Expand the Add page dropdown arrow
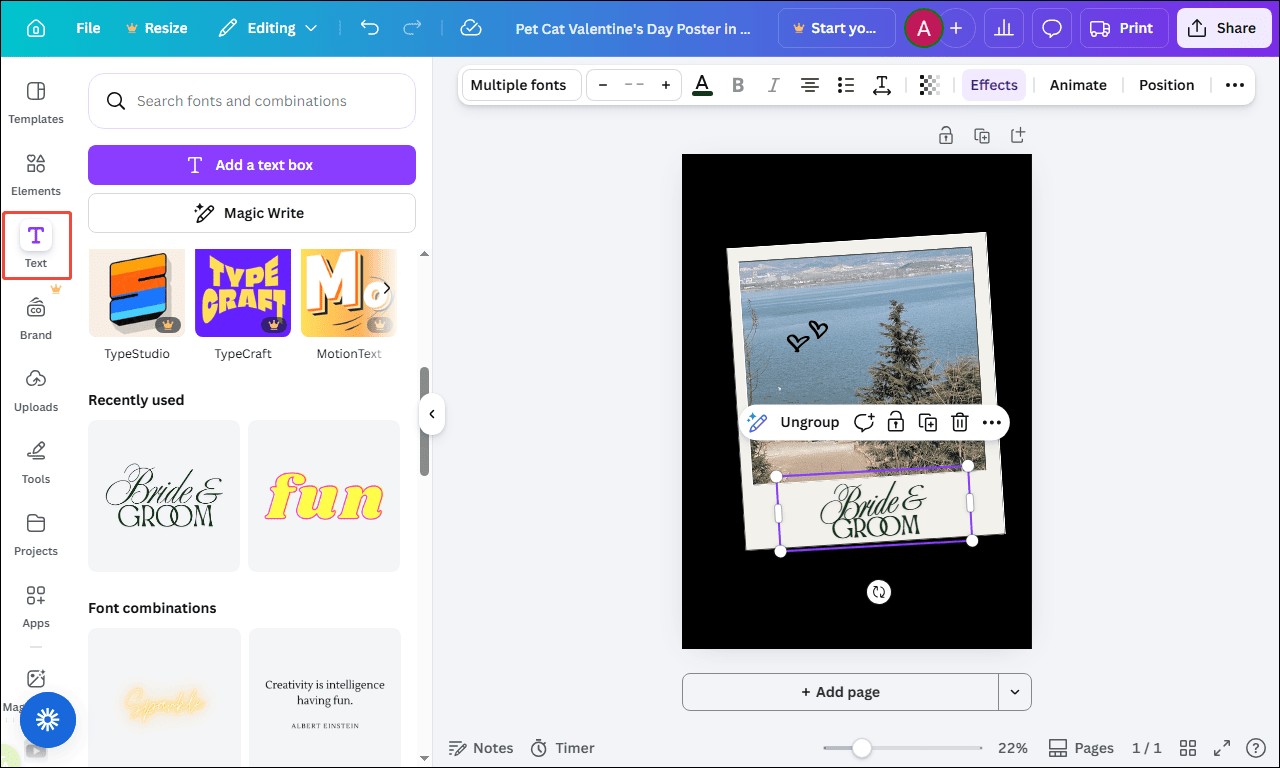 pos(1014,691)
